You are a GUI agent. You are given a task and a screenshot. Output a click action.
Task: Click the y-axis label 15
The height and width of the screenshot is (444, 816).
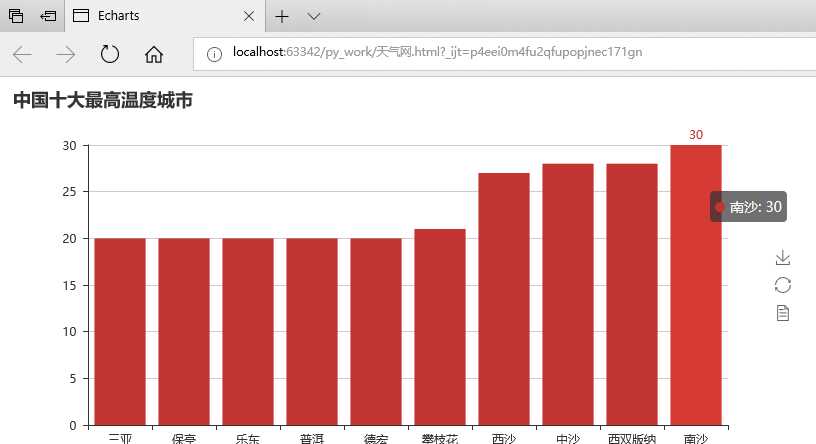click(x=69, y=285)
